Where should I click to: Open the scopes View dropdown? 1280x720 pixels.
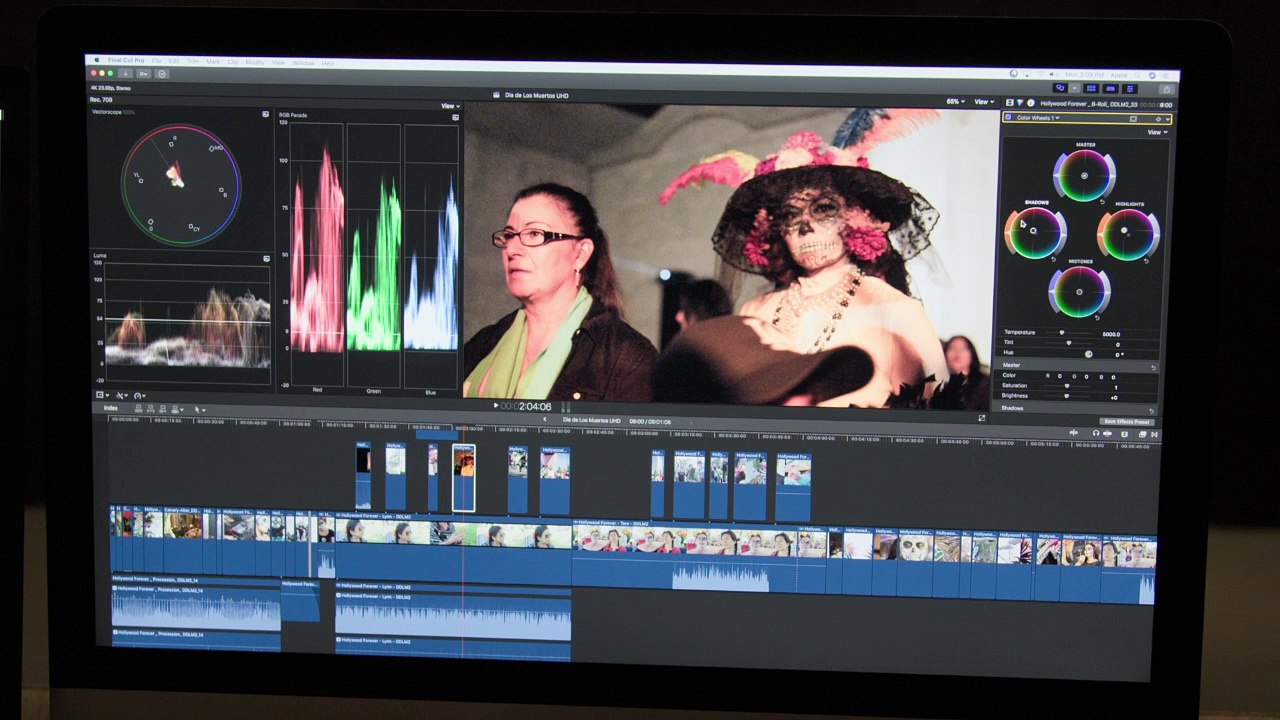point(450,106)
